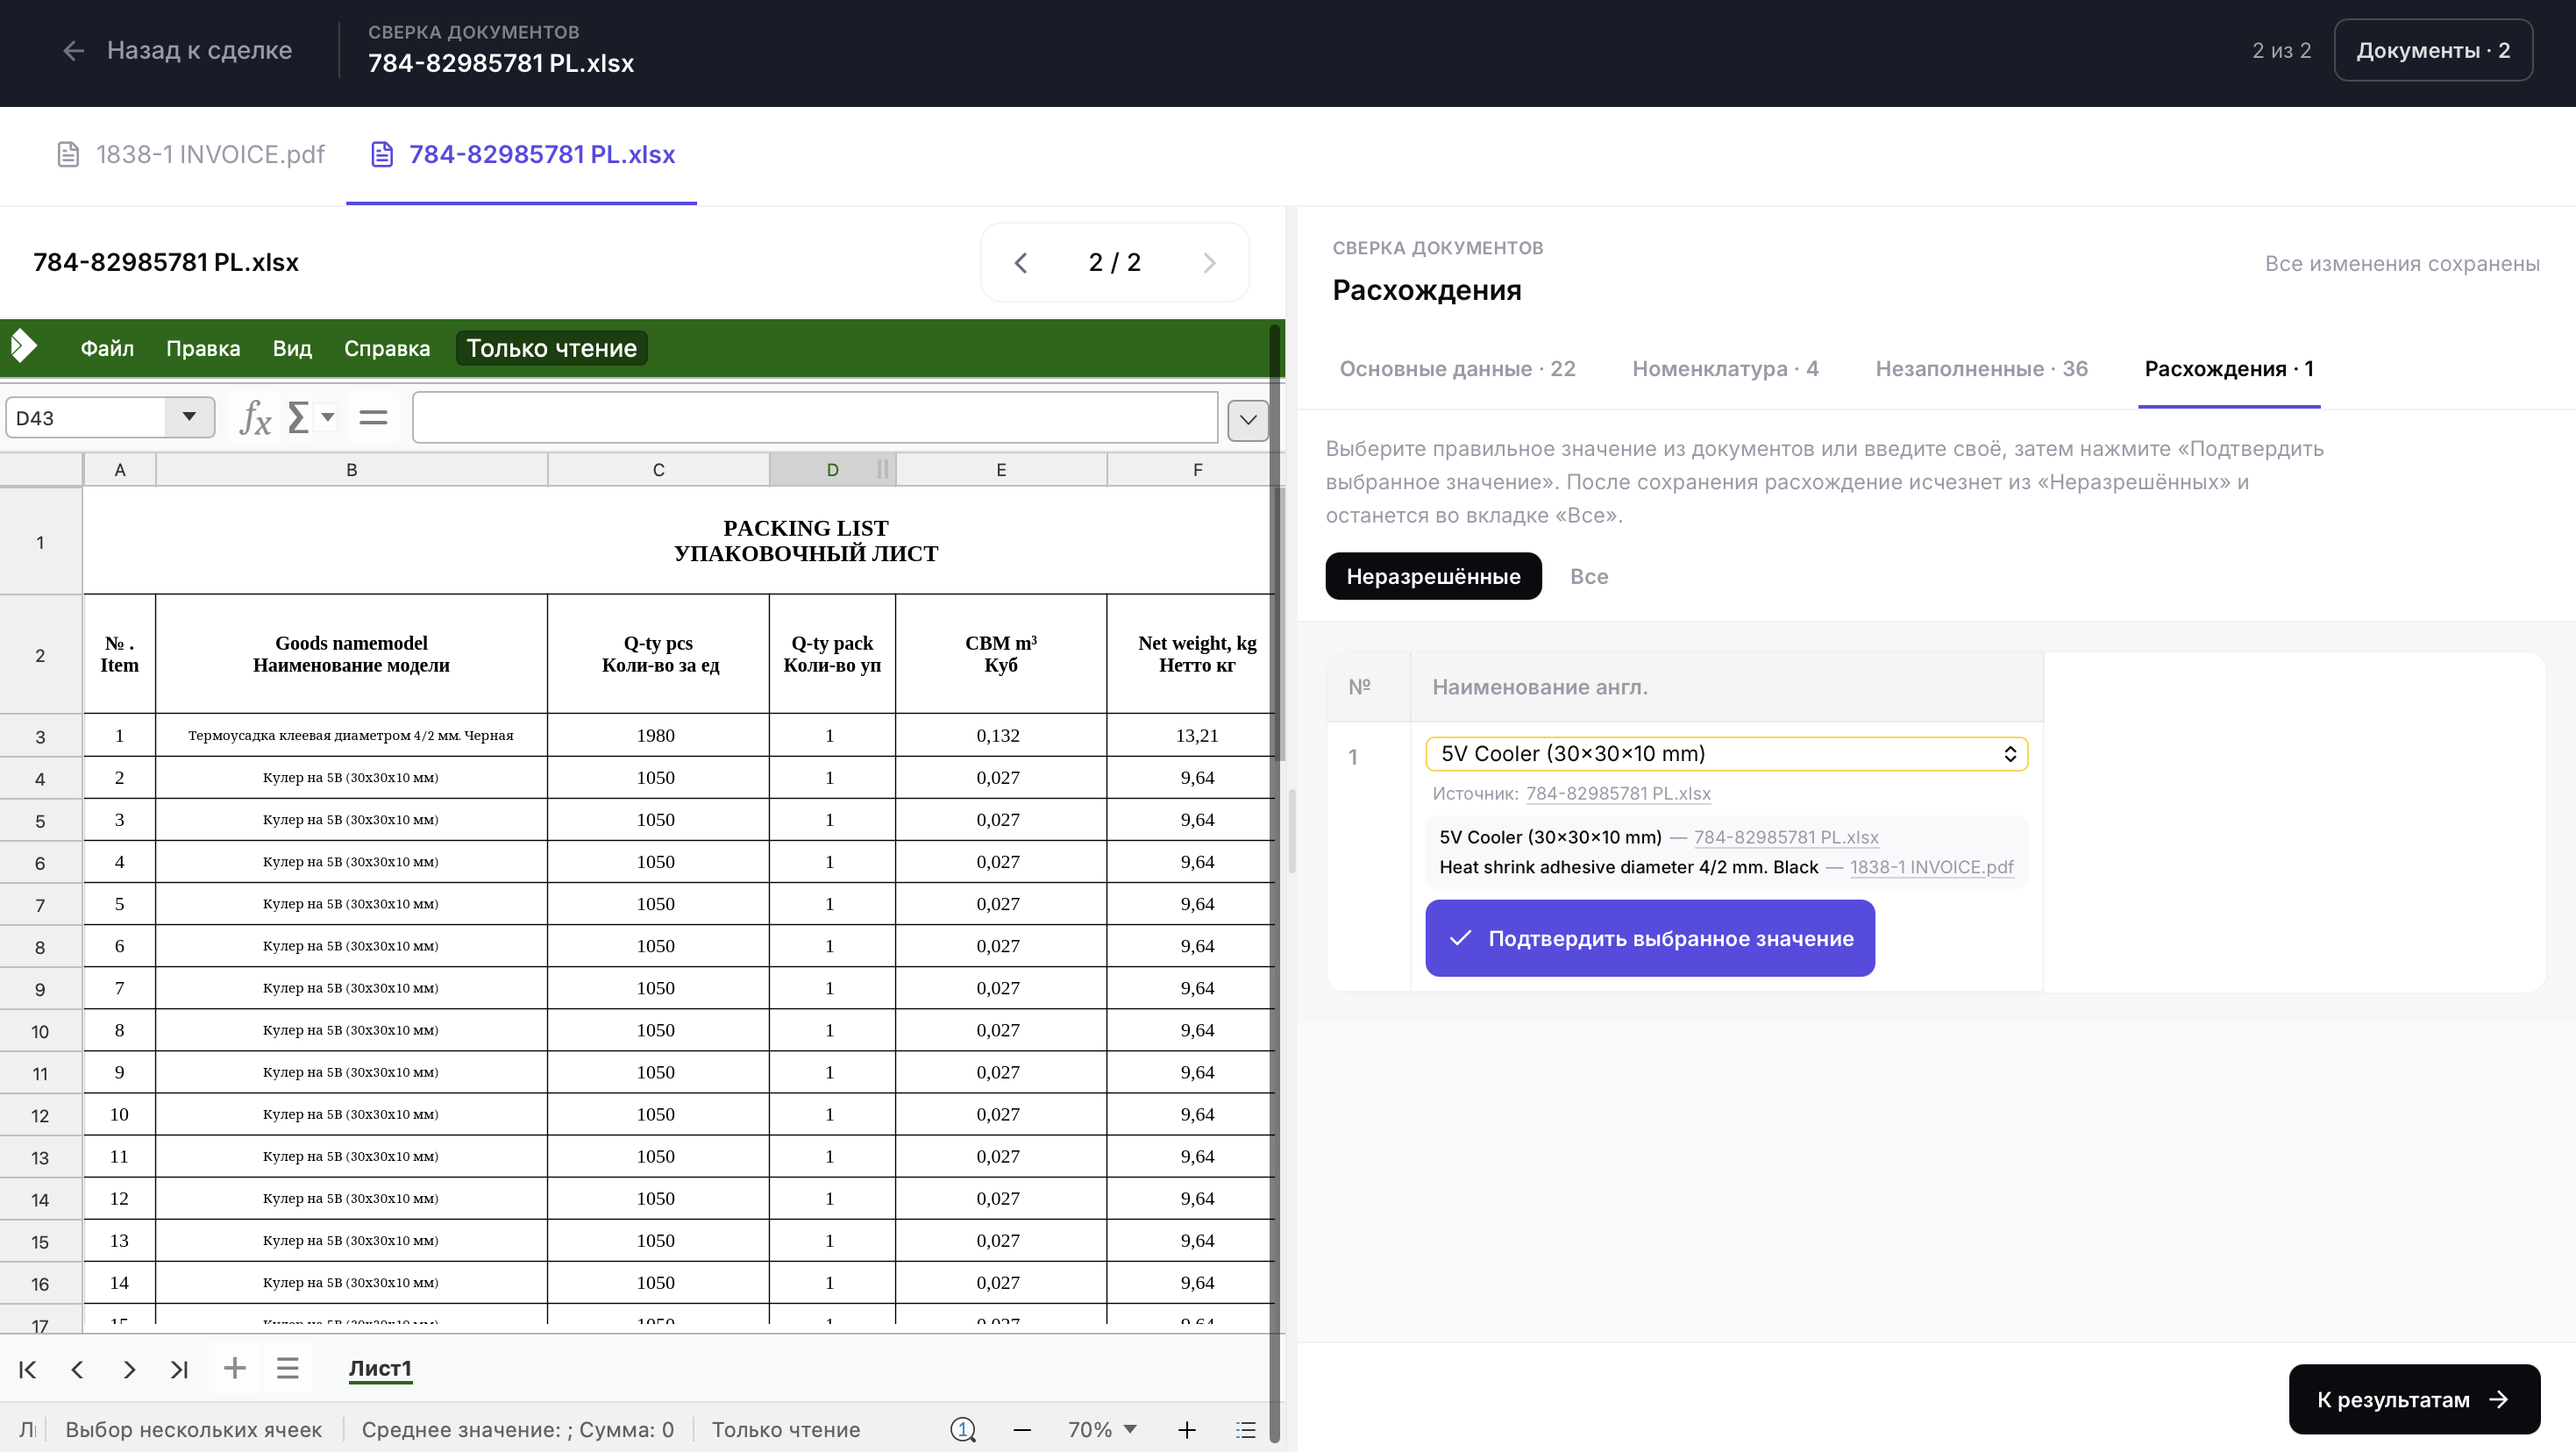Viewport: 2576px width, 1452px height.
Task: Open the Документы · 2 button
Action: coord(2433,50)
